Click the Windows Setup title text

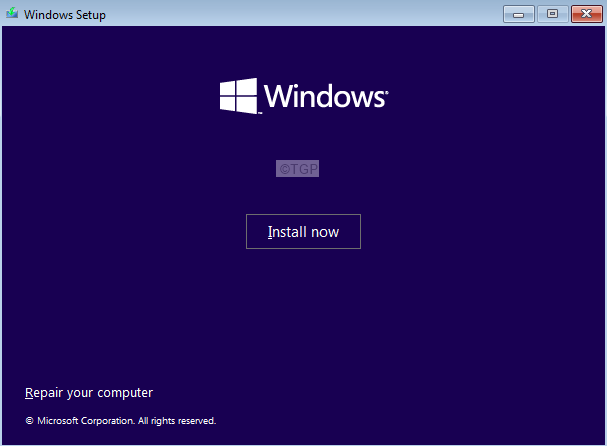pyautogui.click(x=64, y=15)
